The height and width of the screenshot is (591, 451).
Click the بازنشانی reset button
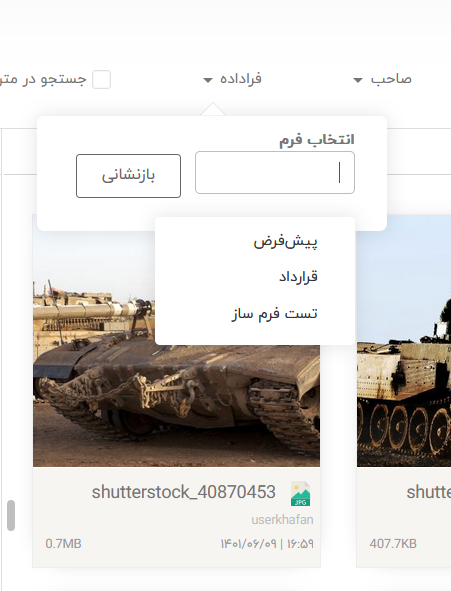coord(128,176)
